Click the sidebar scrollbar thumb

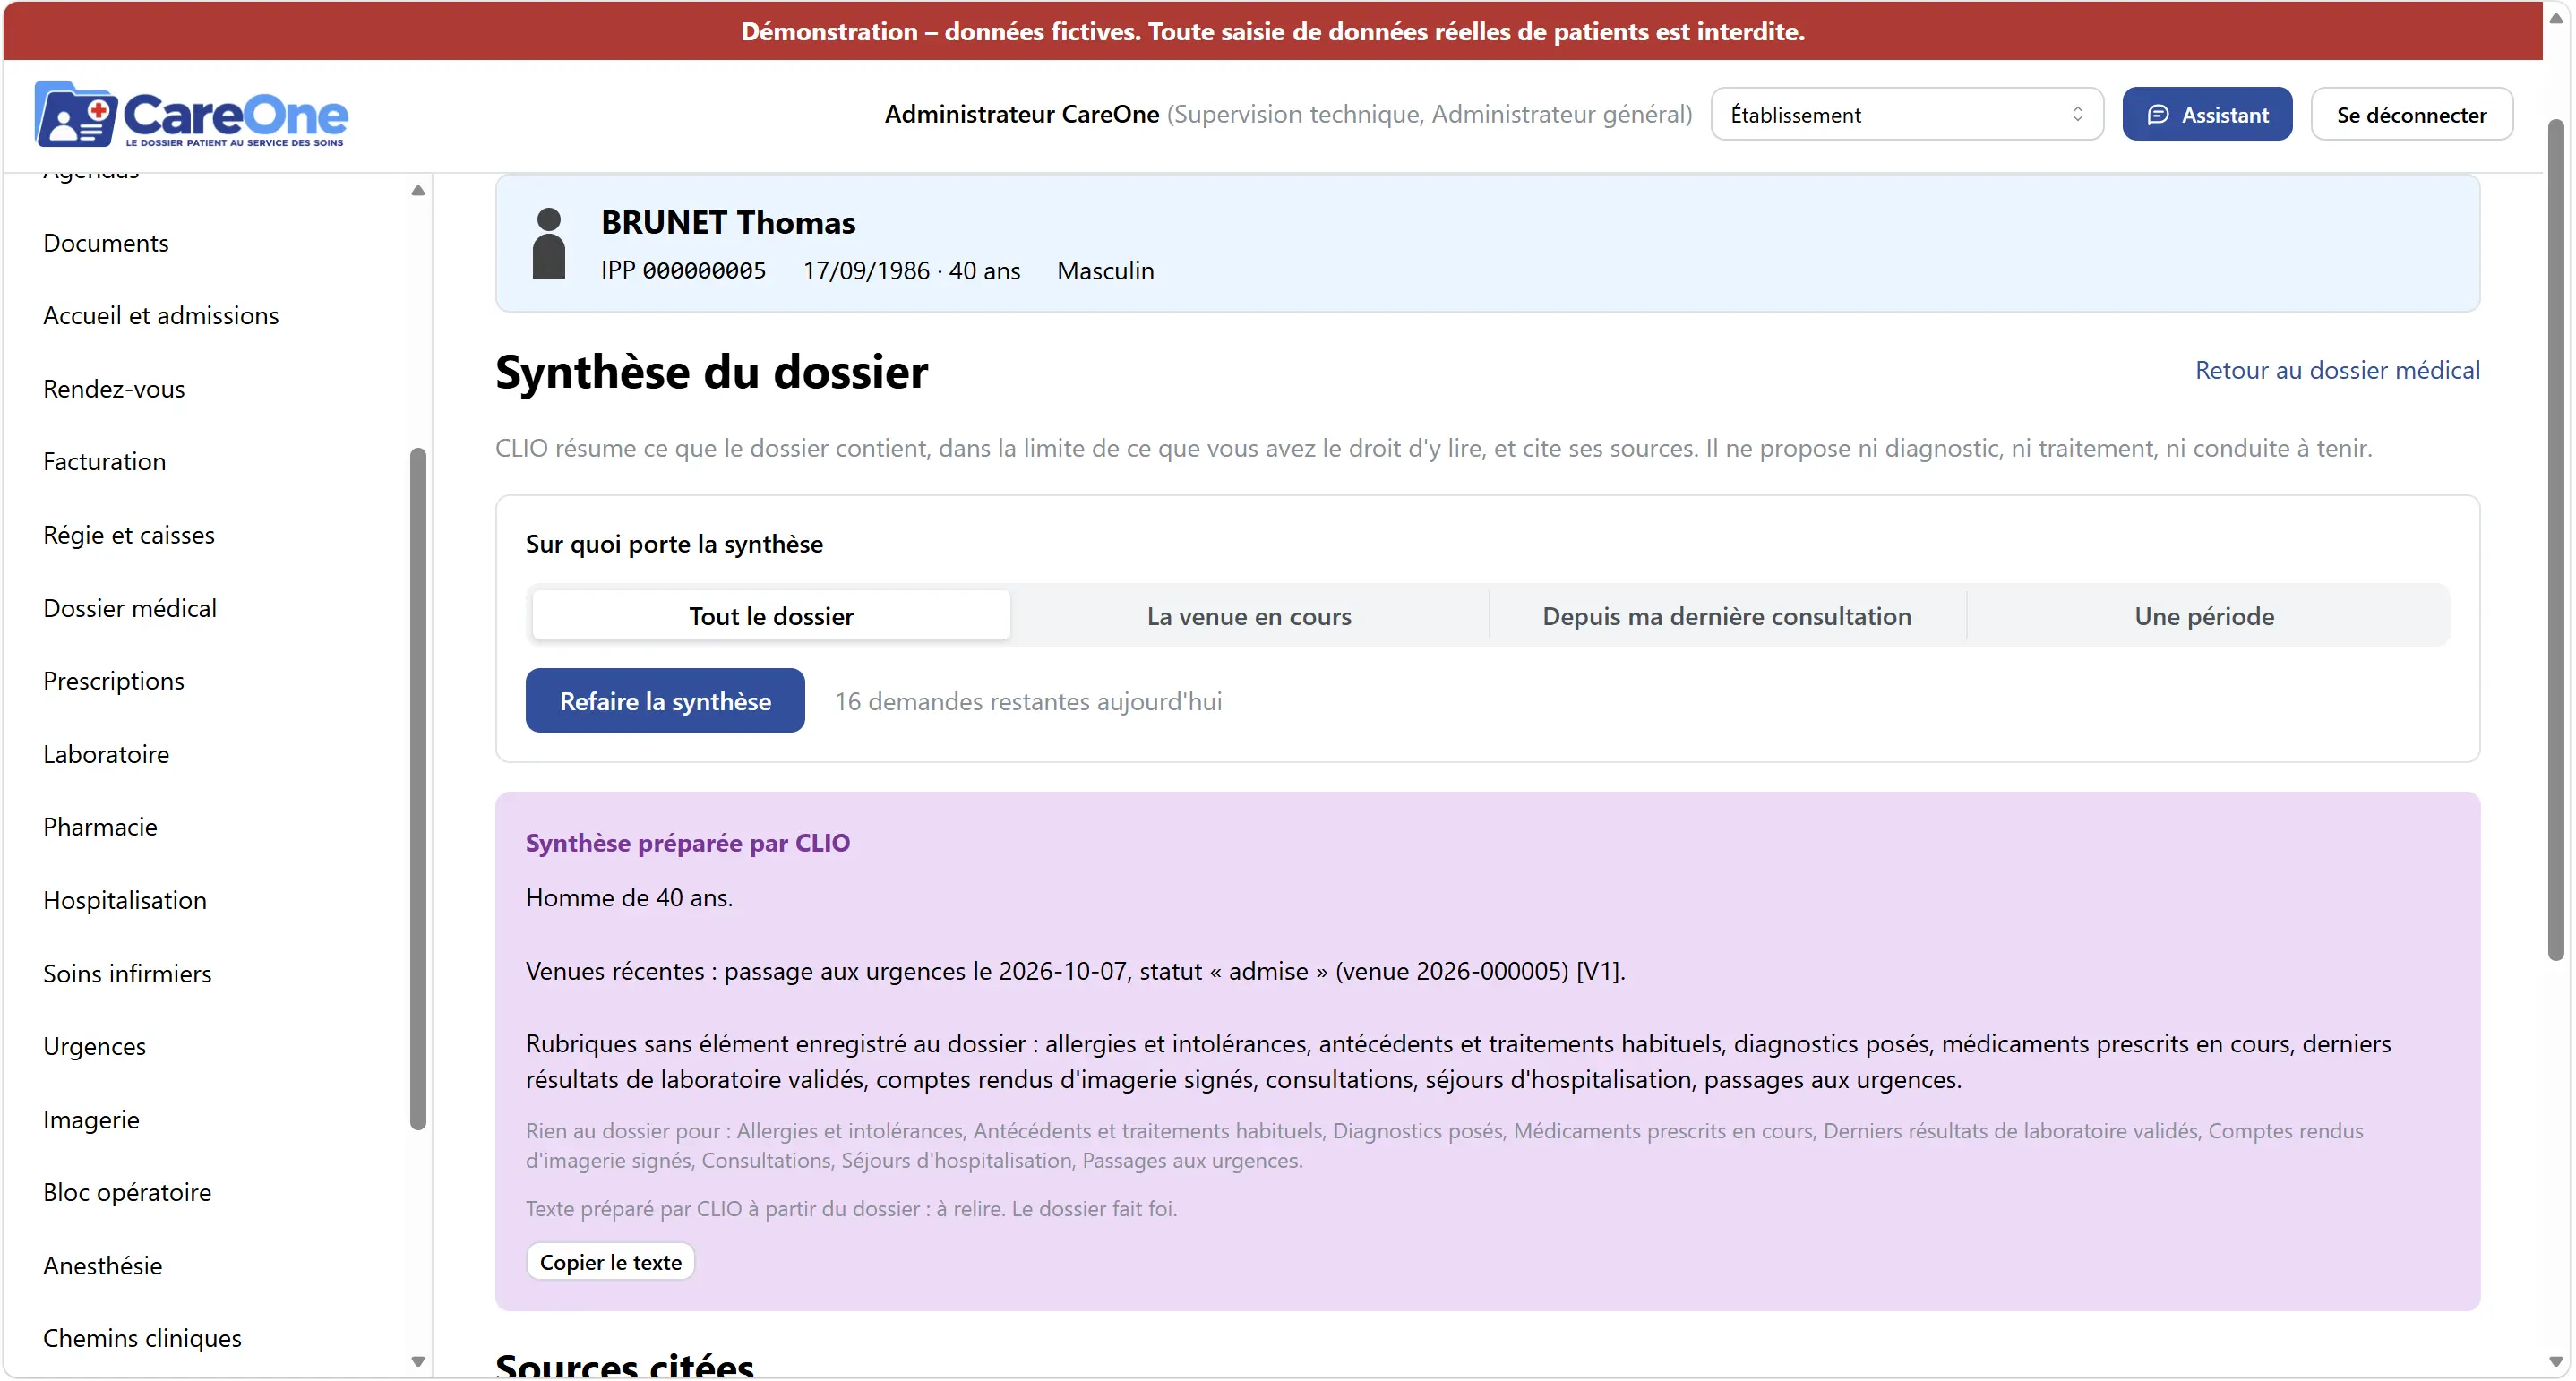point(418,789)
